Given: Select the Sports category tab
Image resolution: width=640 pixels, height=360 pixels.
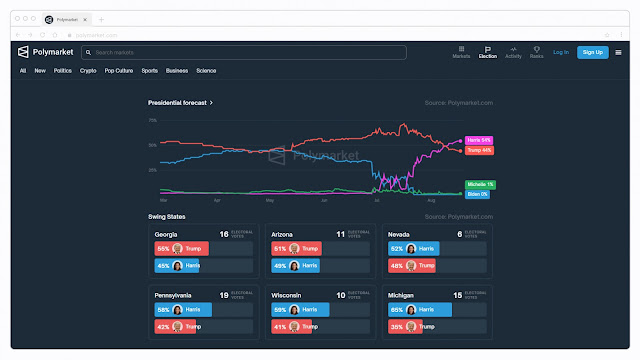Looking at the screenshot, I should (149, 71).
